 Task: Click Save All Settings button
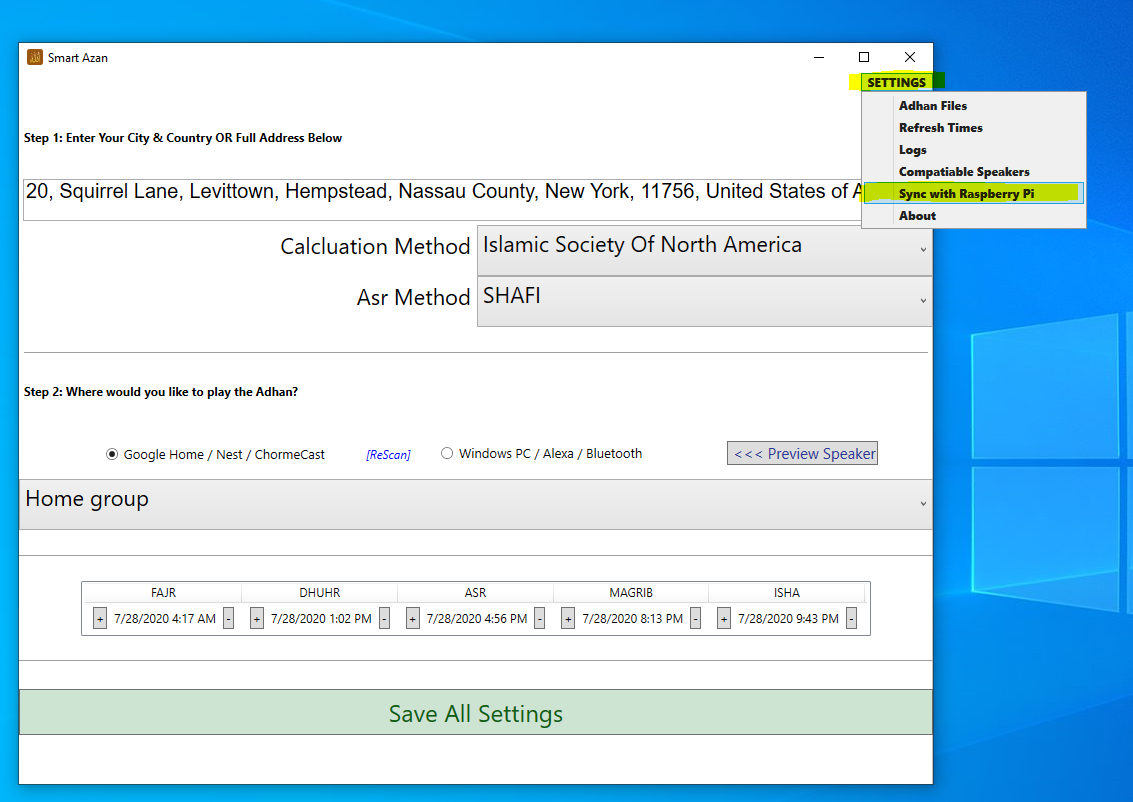point(475,712)
